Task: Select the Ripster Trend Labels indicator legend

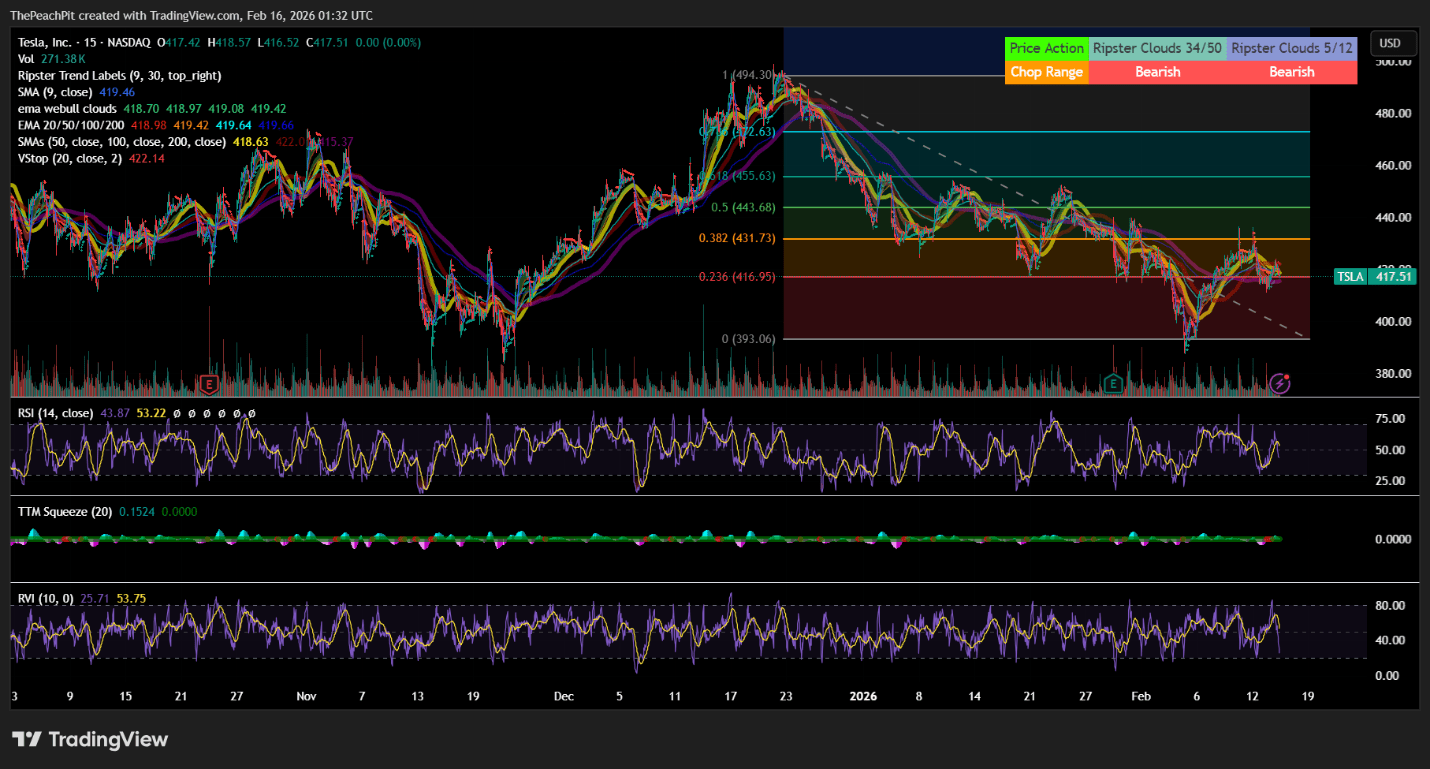Action: (x=120, y=75)
